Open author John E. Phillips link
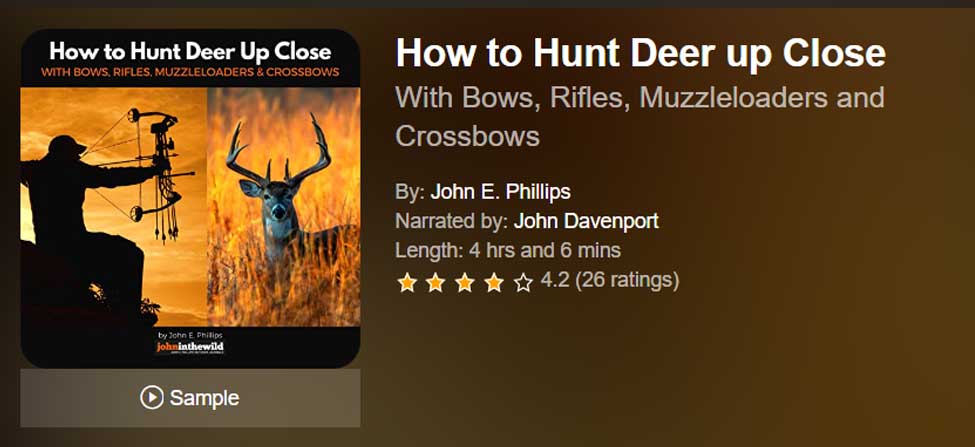Image resolution: width=975 pixels, height=447 pixels. 501,192
